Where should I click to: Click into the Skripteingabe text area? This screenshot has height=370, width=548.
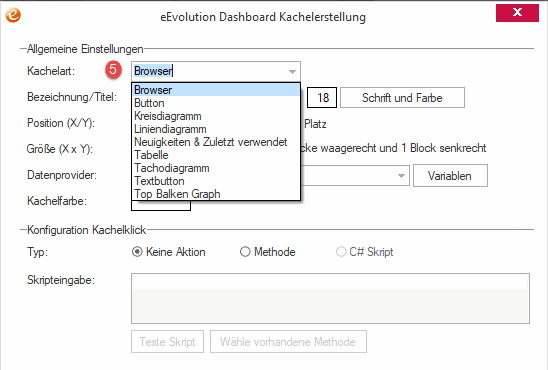tap(330, 298)
